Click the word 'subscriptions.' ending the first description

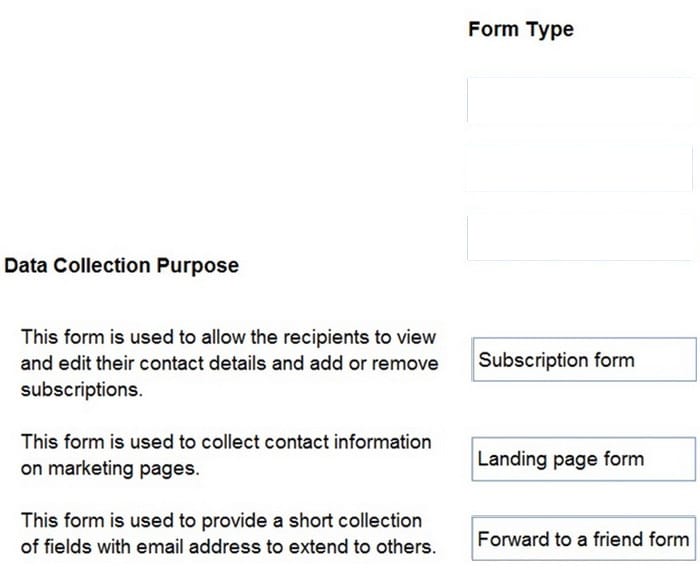coord(82,390)
